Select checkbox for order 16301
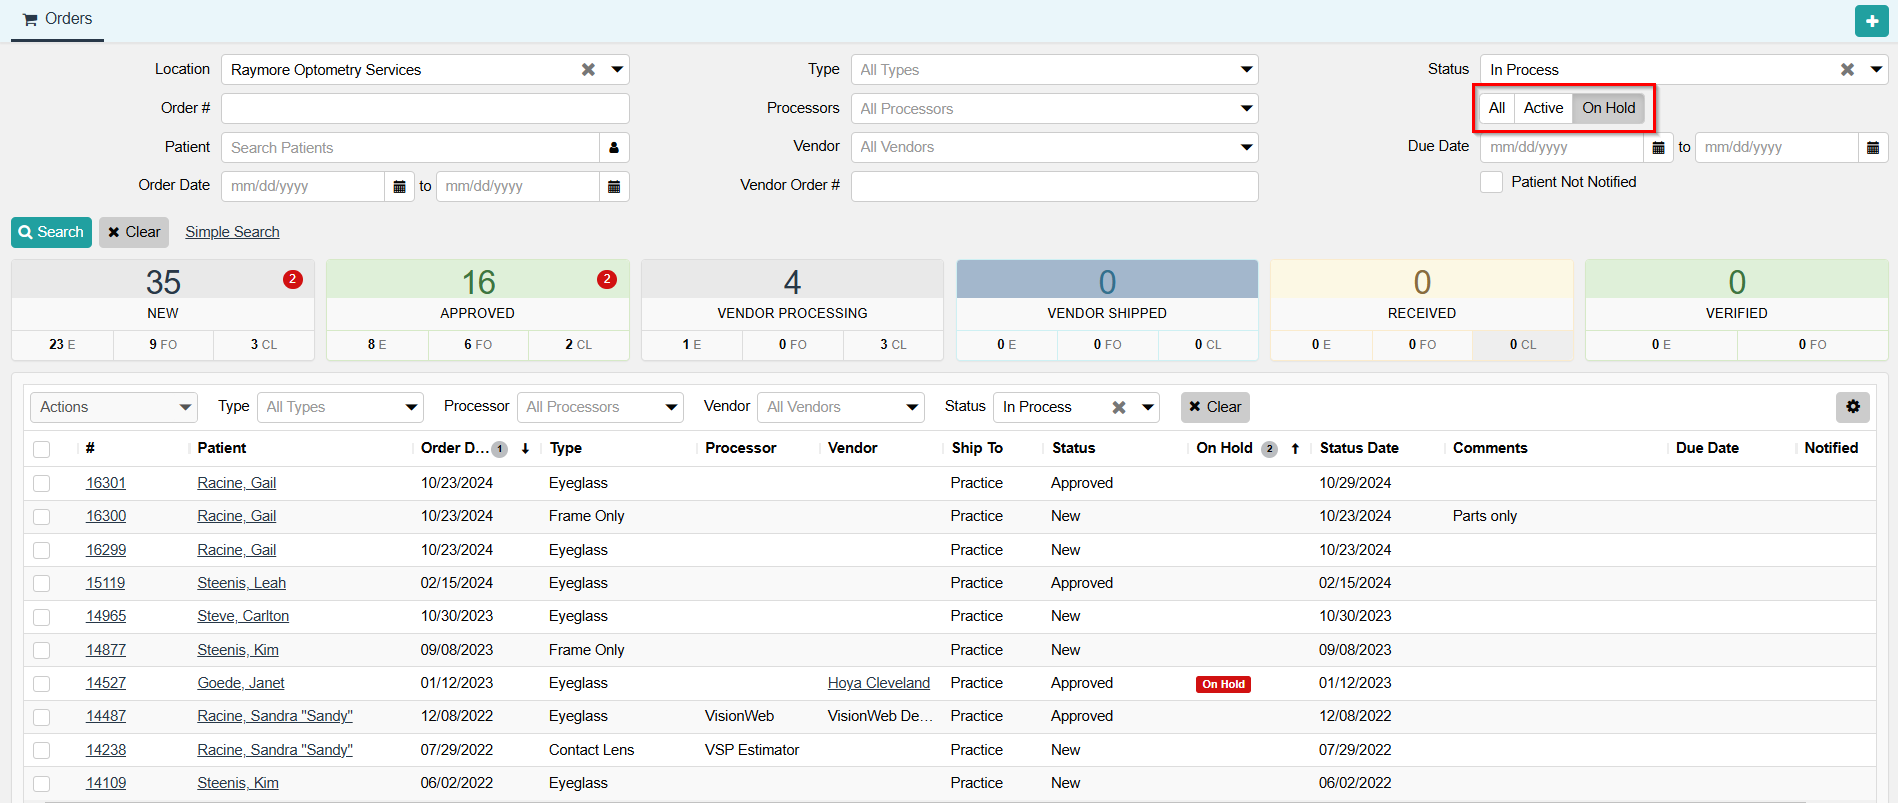The image size is (1898, 803). point(41,483)
